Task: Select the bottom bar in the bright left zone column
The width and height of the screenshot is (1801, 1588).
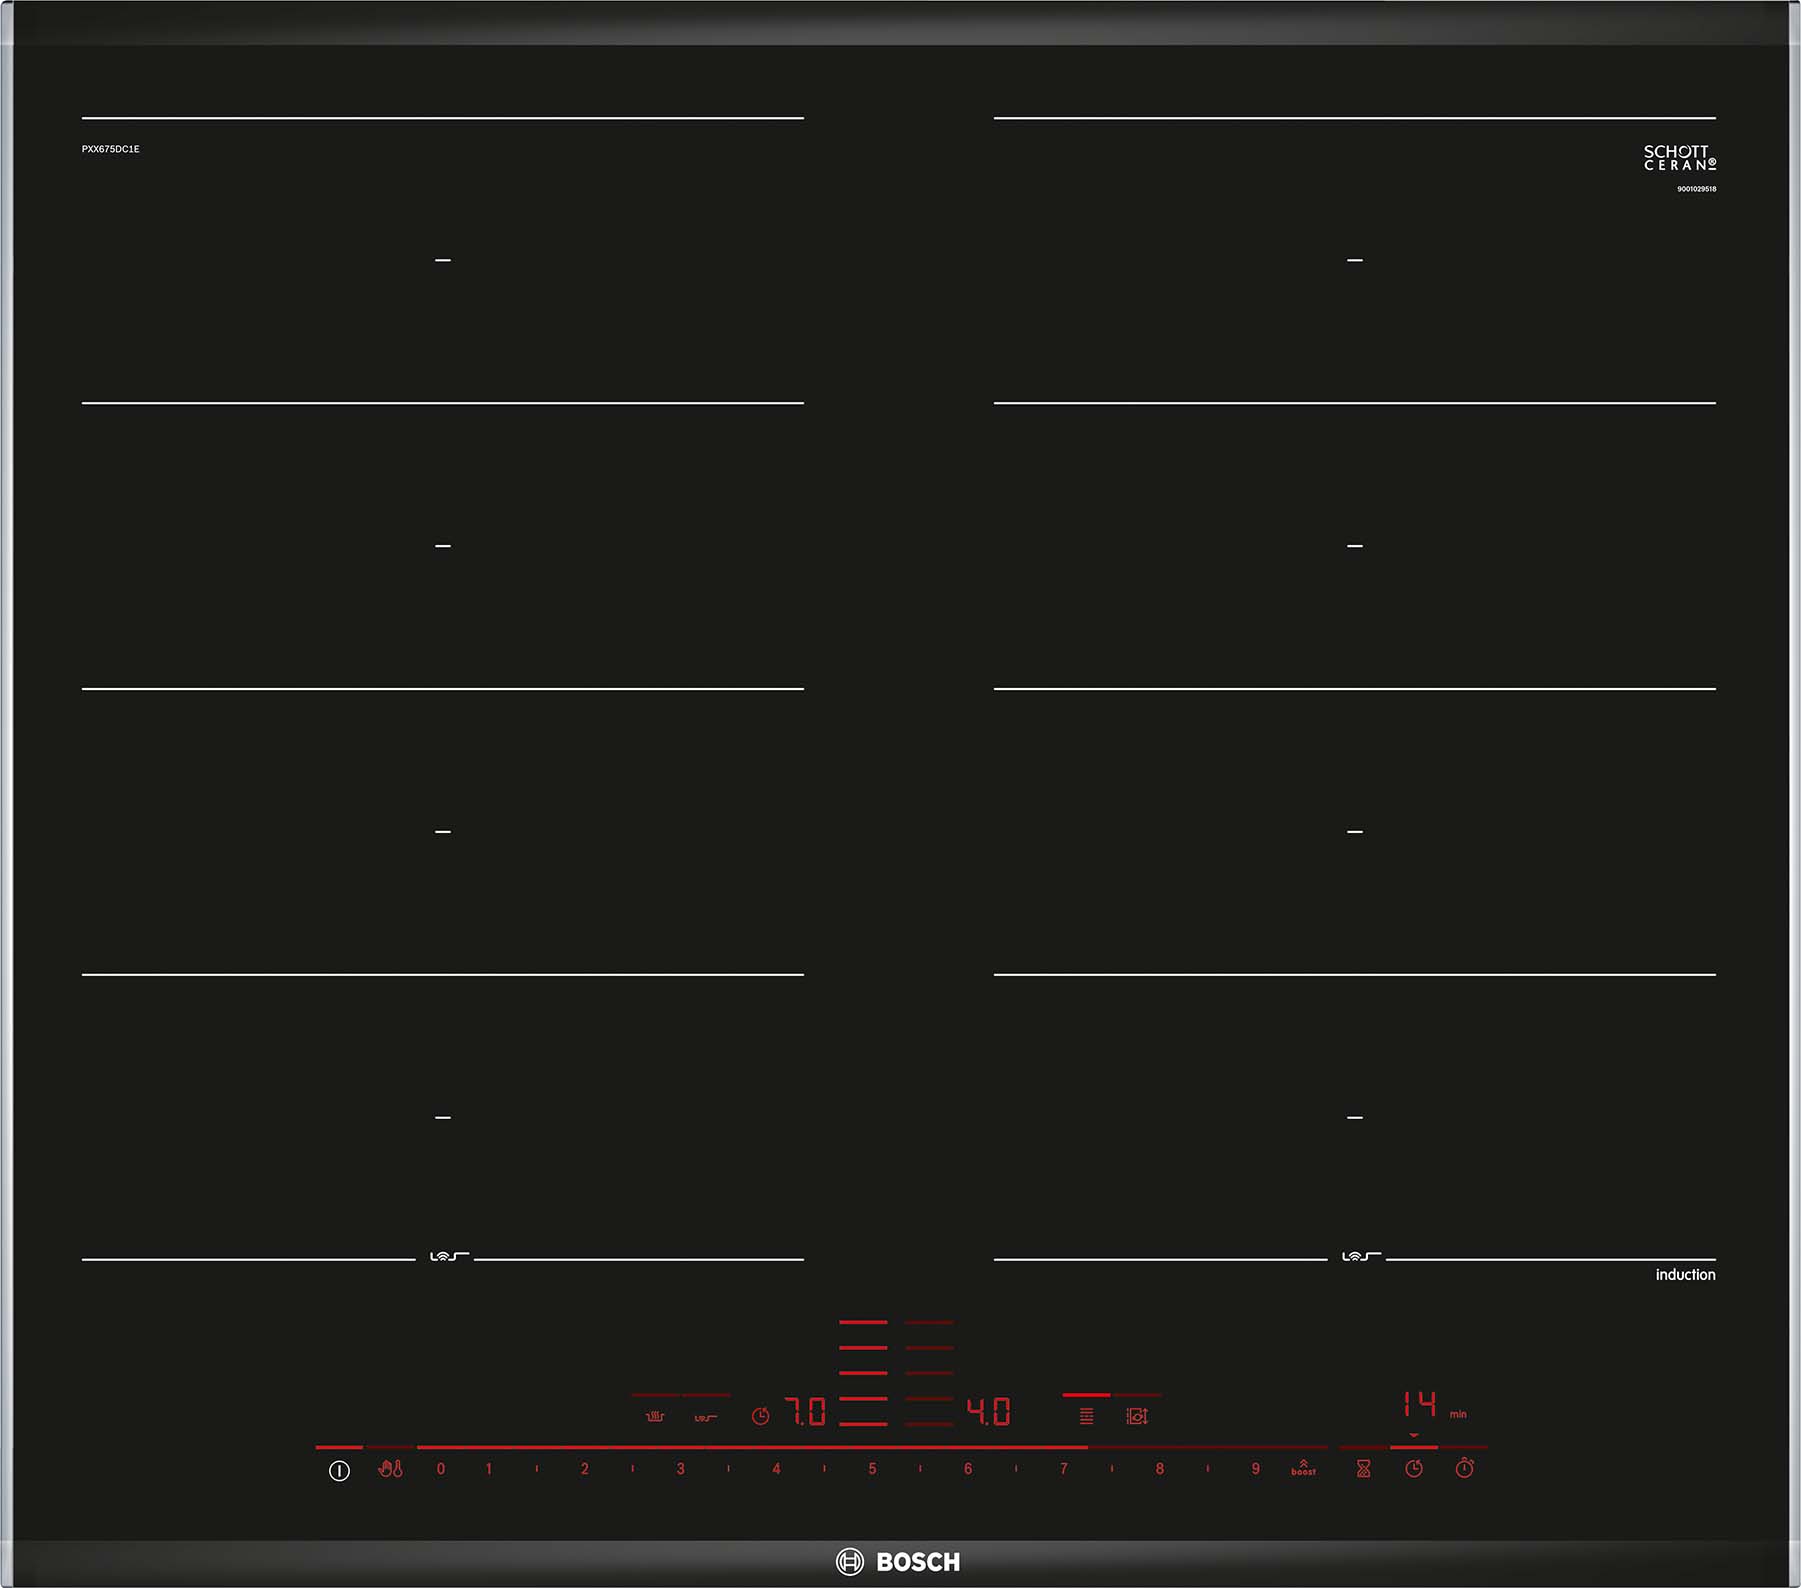Action: (x=863, y=1424)
